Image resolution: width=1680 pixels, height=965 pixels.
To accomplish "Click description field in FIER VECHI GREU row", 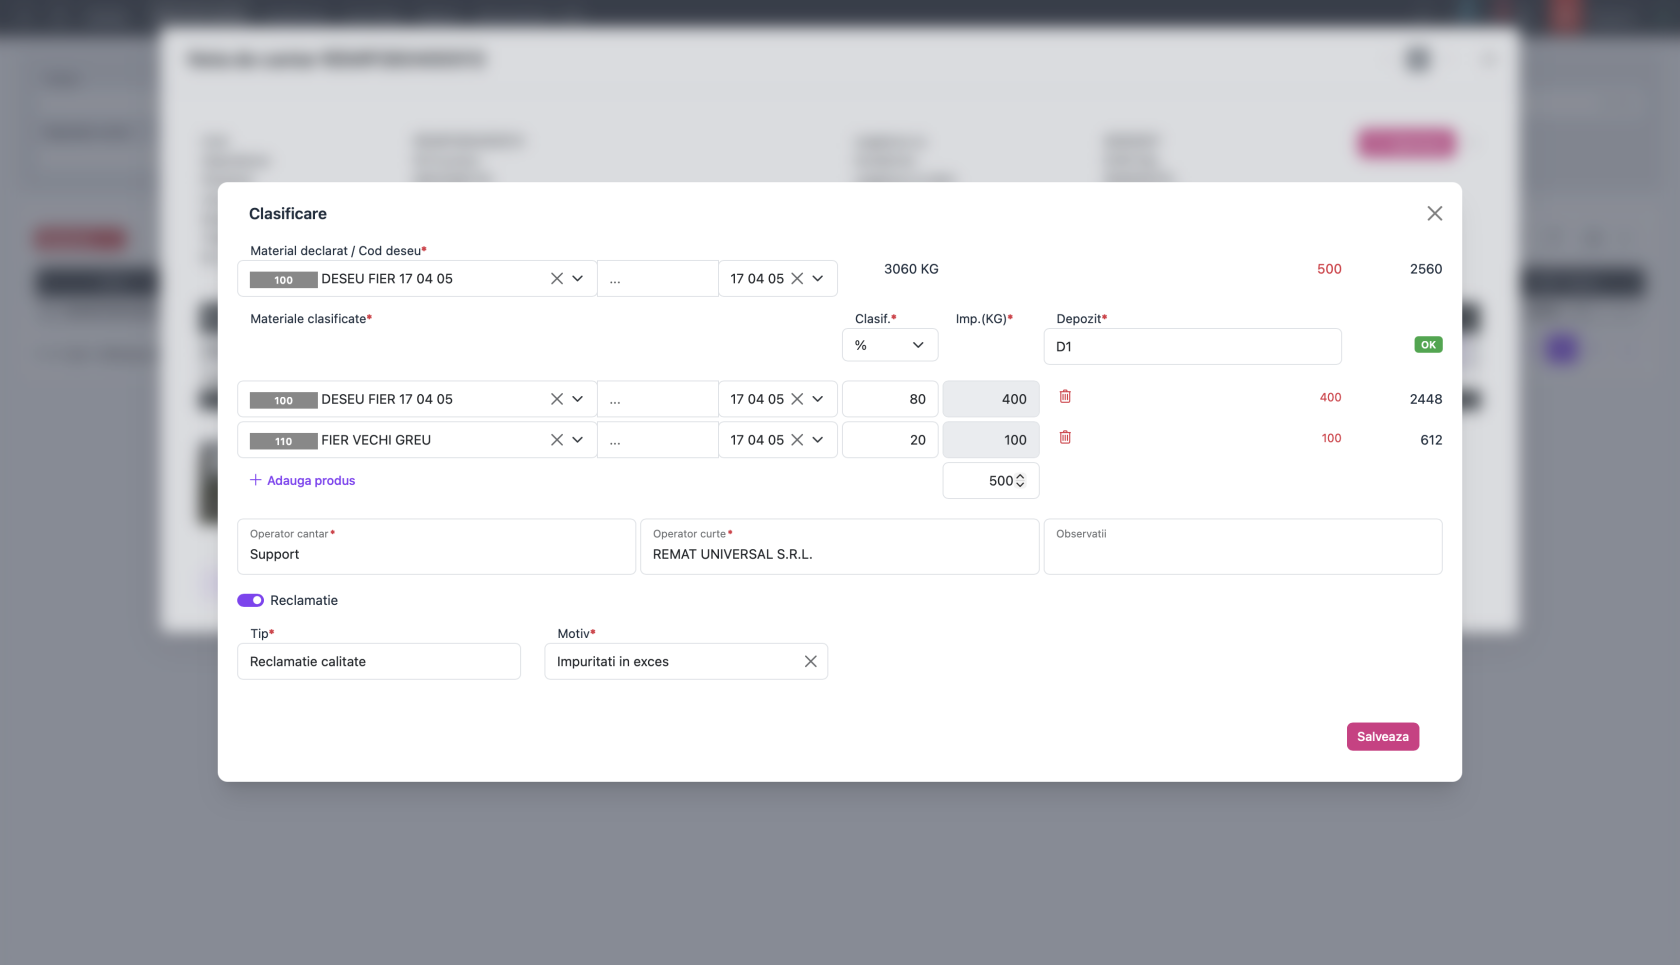I will (x=658, y=440).
